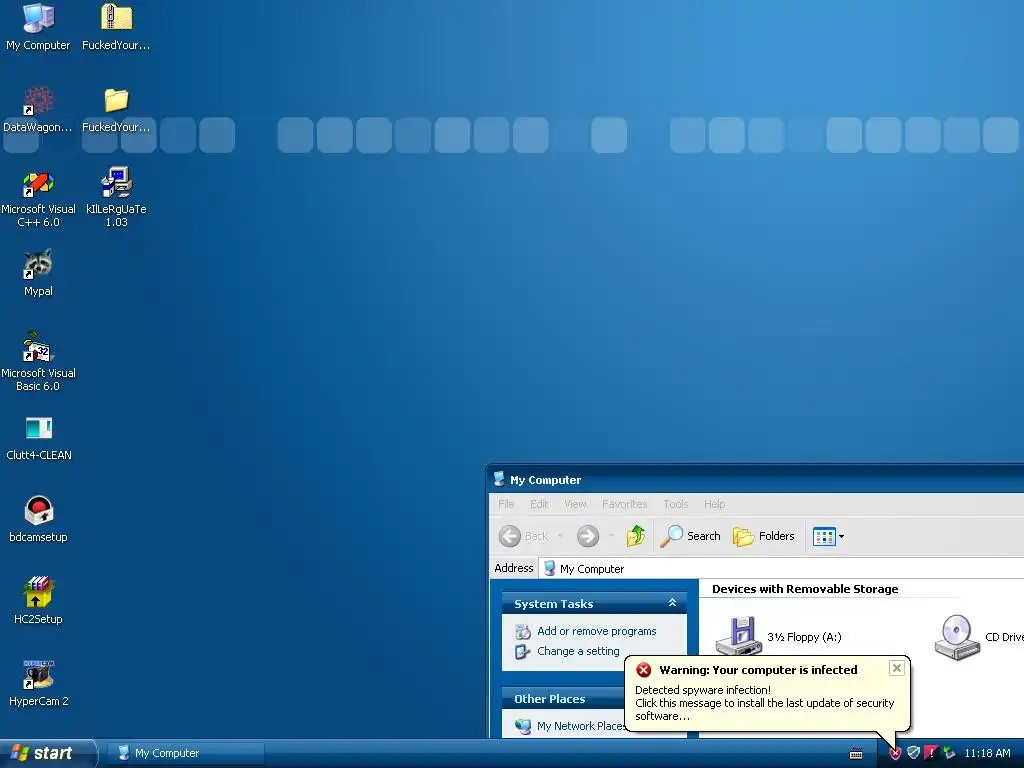Open the View menu
Screen dimensions: 1024x768
pos(575,504)
